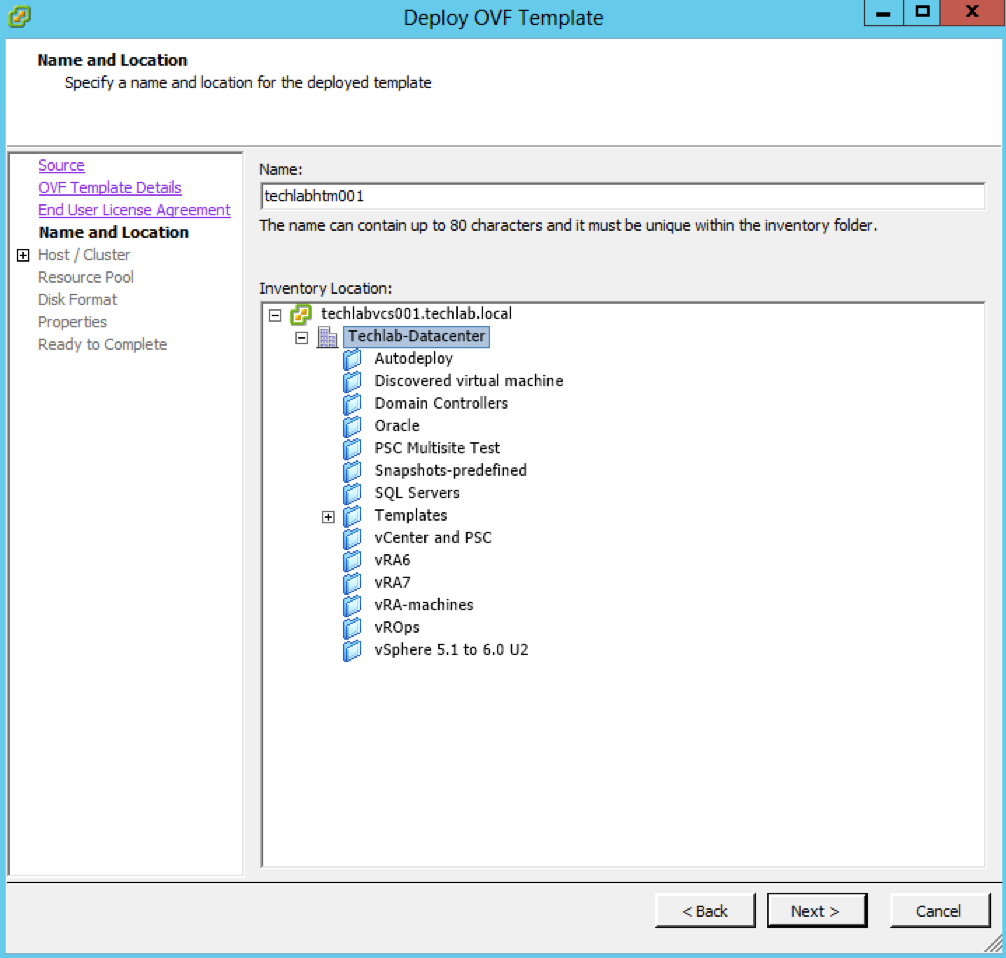The height and width of the screenshot is (958, 1006).
Task: Click the vCenter server icon beside techlabvcs001.techlab.local
Action: [x=300, y=314]
